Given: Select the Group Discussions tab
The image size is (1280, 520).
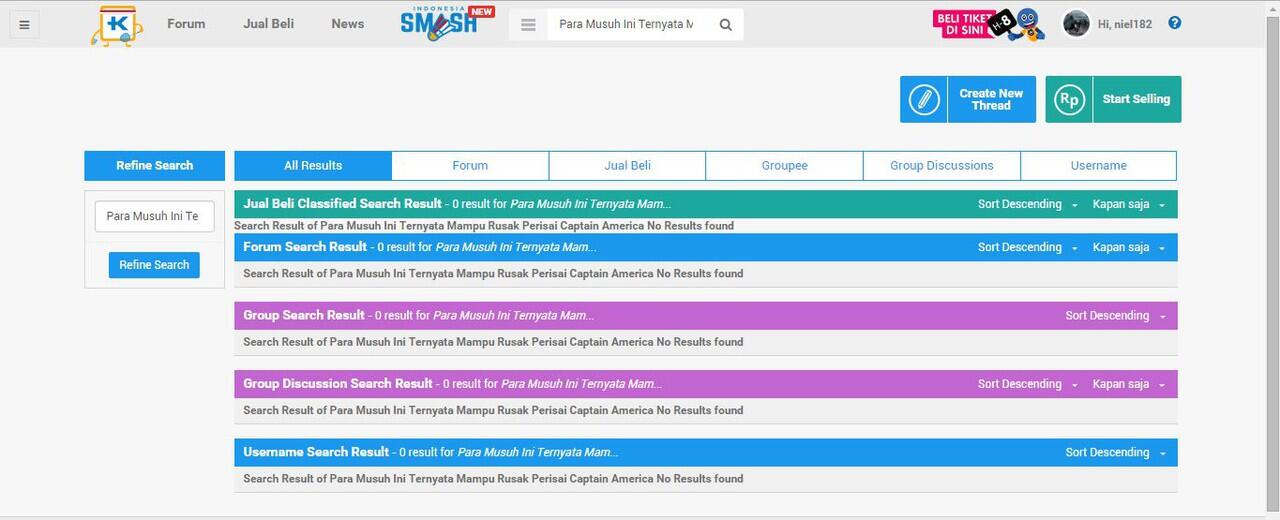Looking at the screenshot, I should tap(941, 166).
